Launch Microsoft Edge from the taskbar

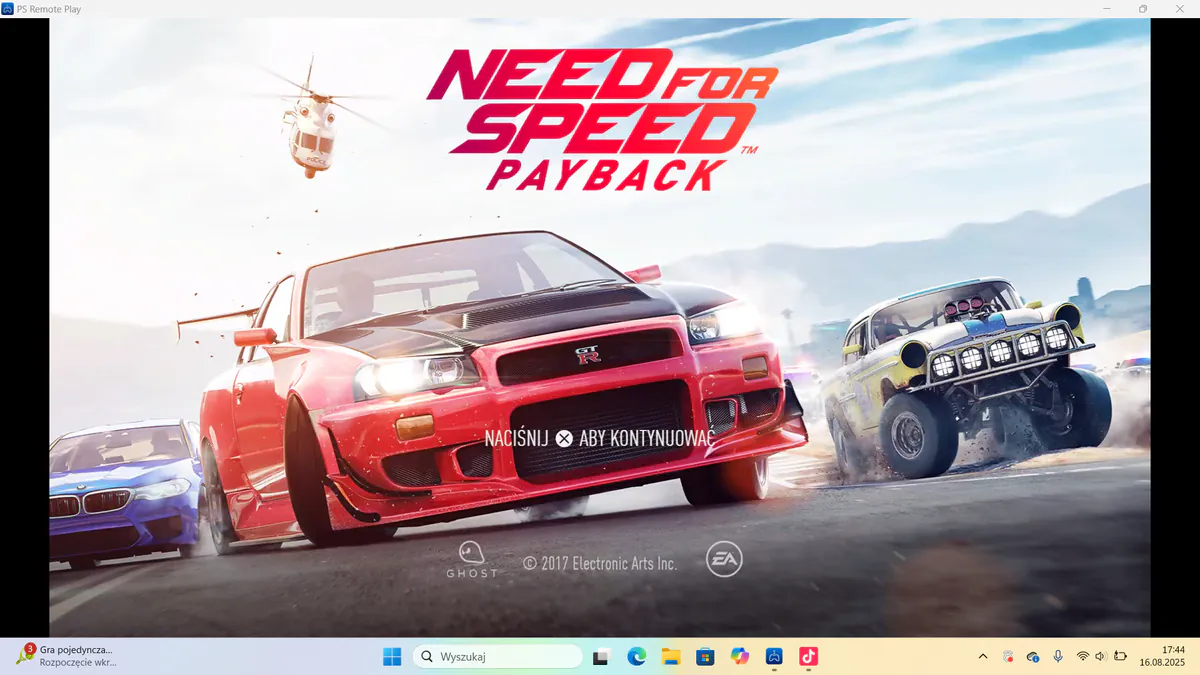pyautogui.click(x=636, y=656)
